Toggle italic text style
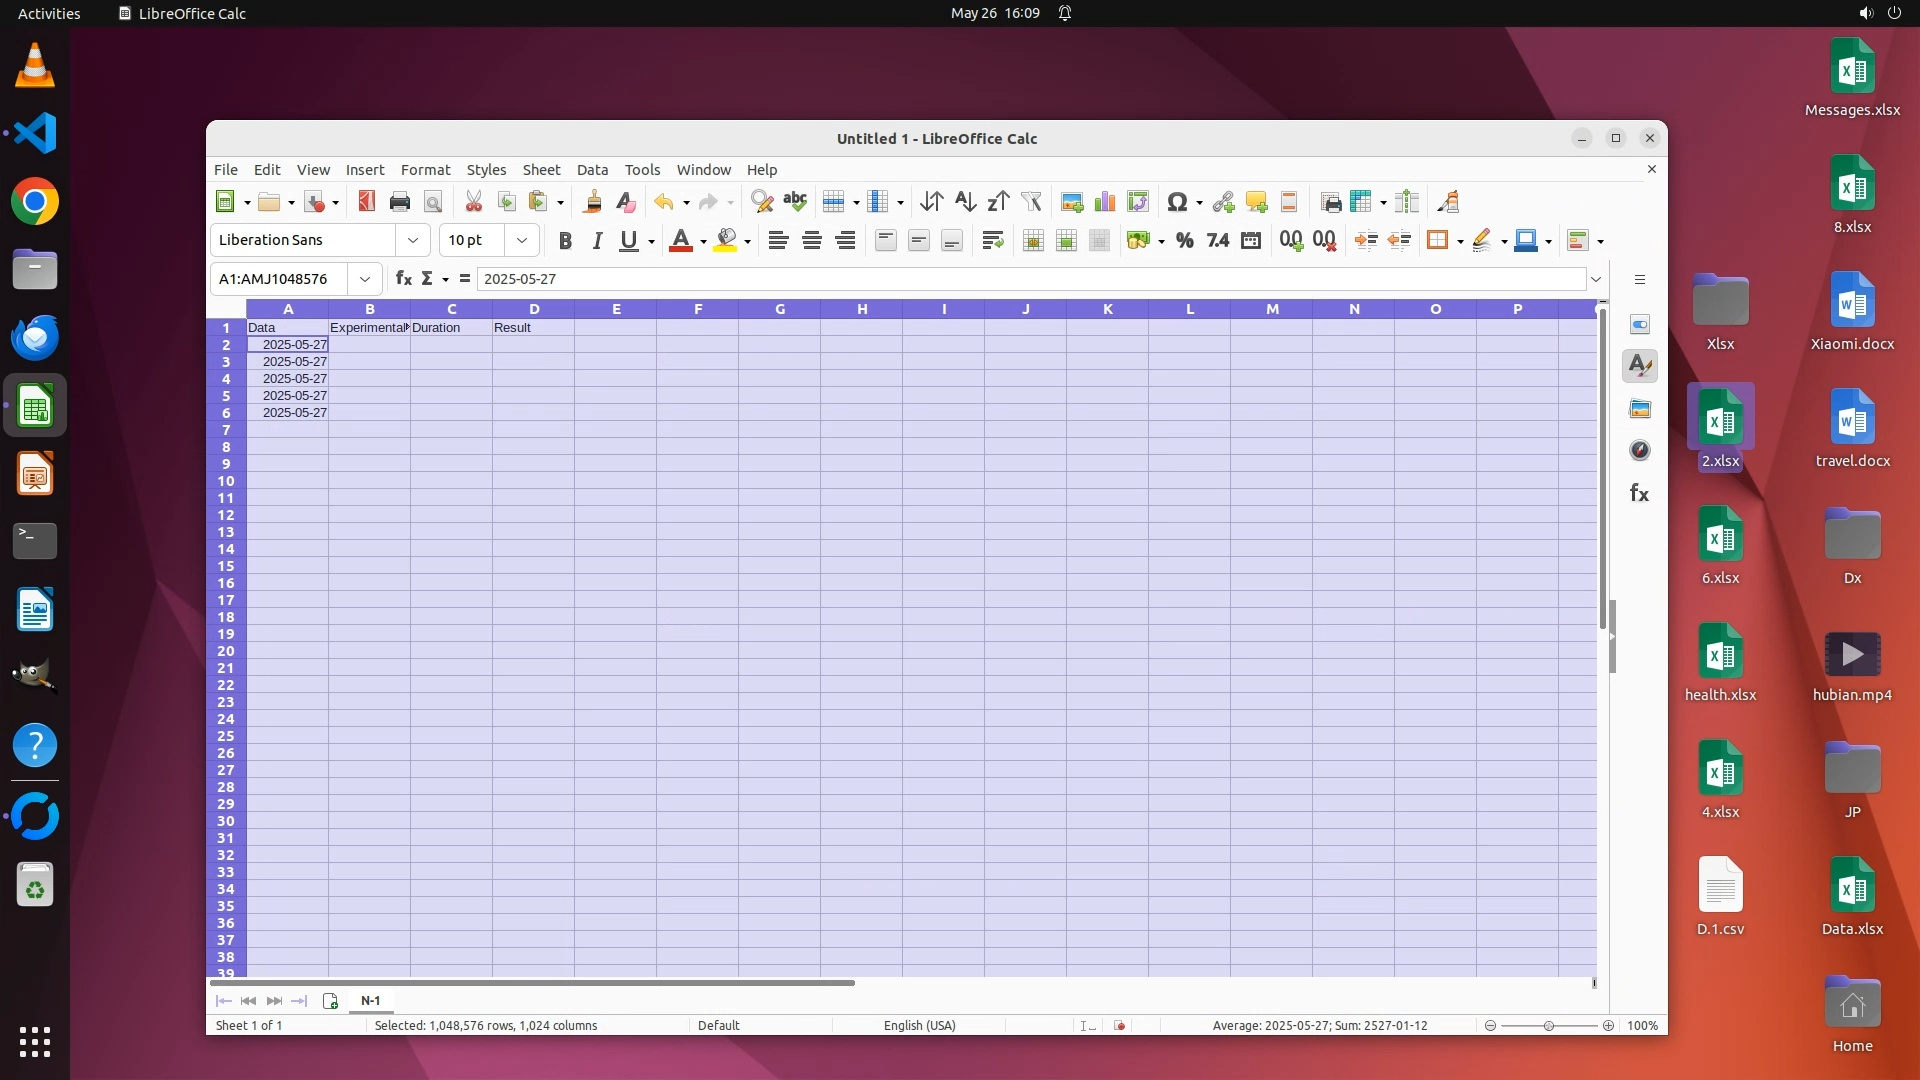 click(x=597, y=240)
